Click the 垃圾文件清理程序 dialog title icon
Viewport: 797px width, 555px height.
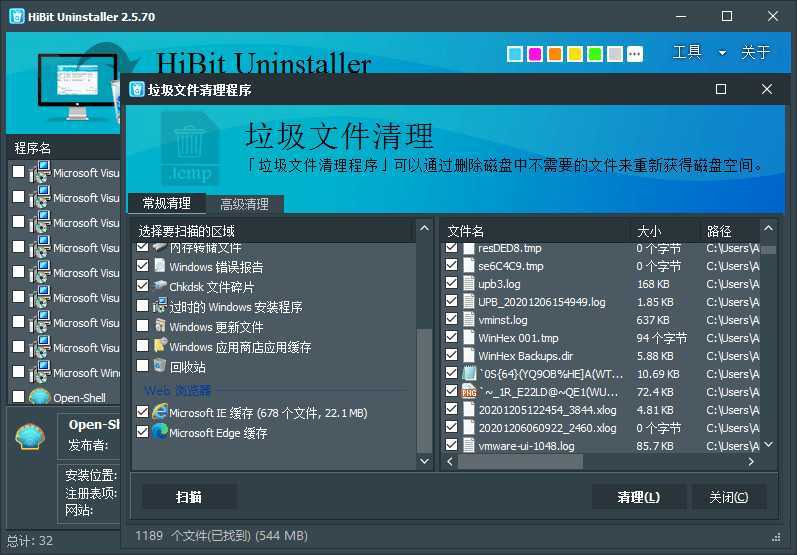tap(137, 89)
